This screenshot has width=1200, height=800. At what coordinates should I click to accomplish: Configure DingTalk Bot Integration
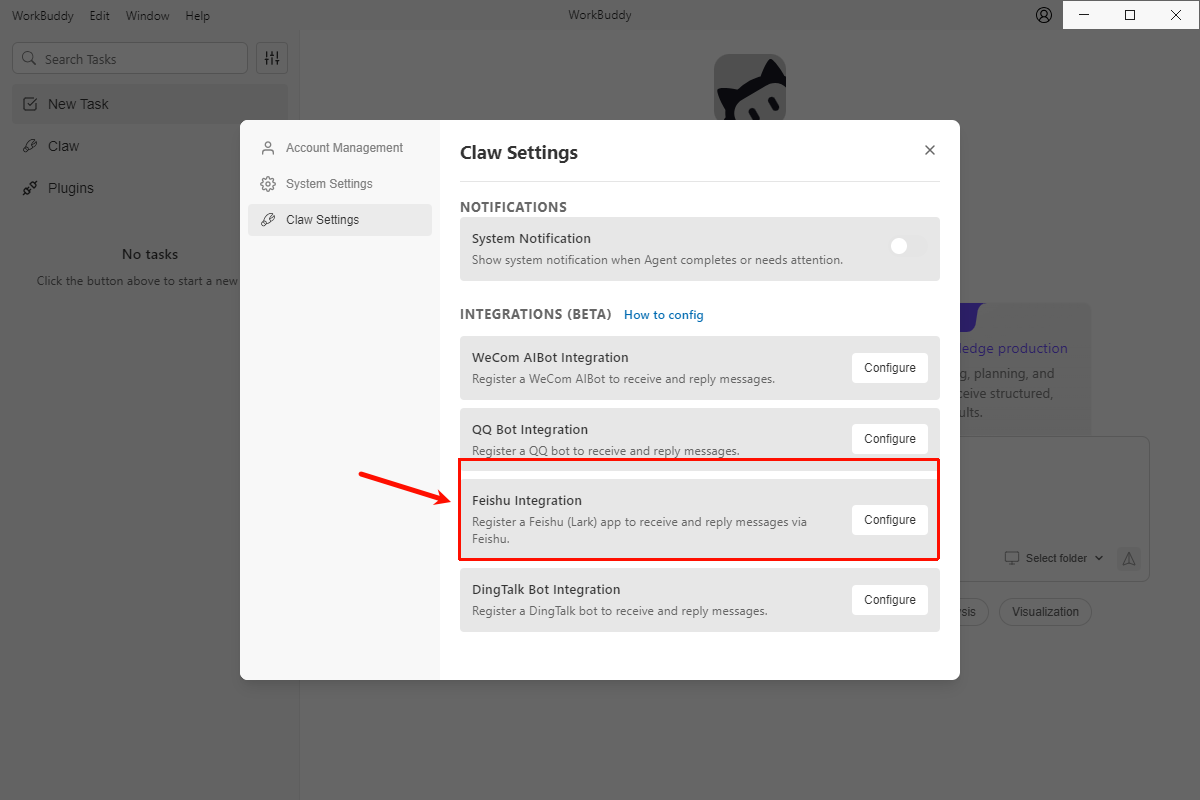tap(890, 600)
